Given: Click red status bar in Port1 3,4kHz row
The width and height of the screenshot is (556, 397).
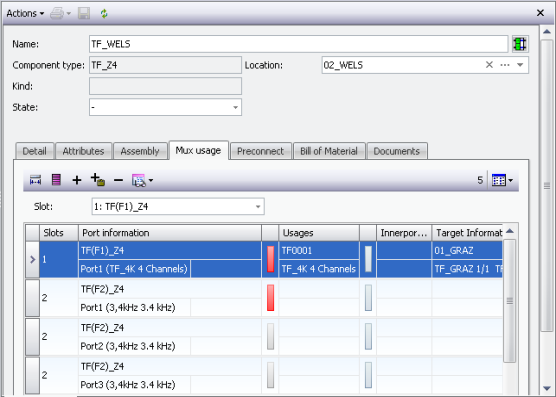Looking at the screenshot, I should pos(271,298).
